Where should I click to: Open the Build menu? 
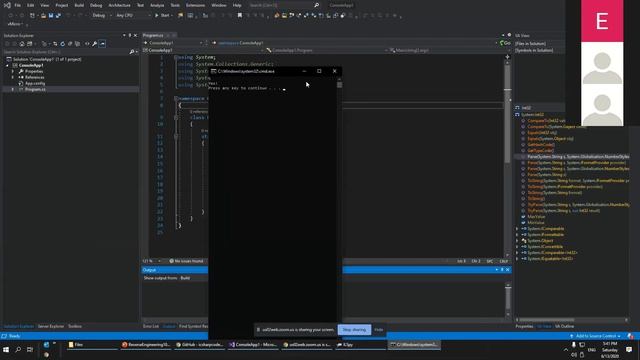pyautogui.click(x=79, y=5)
